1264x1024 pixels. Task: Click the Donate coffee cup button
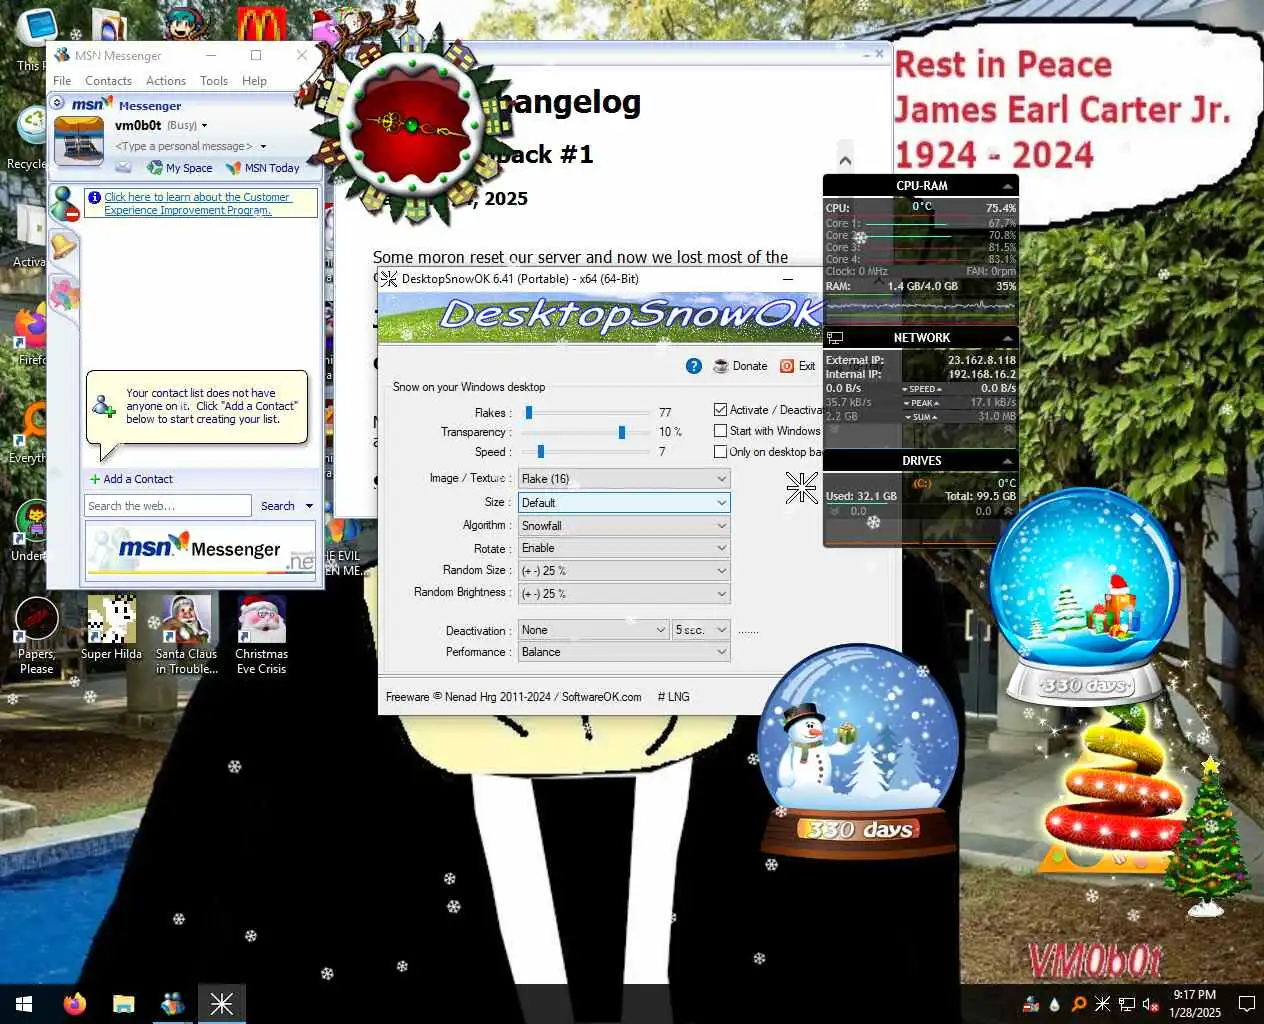pyautogui.click(x=740, y=366)
